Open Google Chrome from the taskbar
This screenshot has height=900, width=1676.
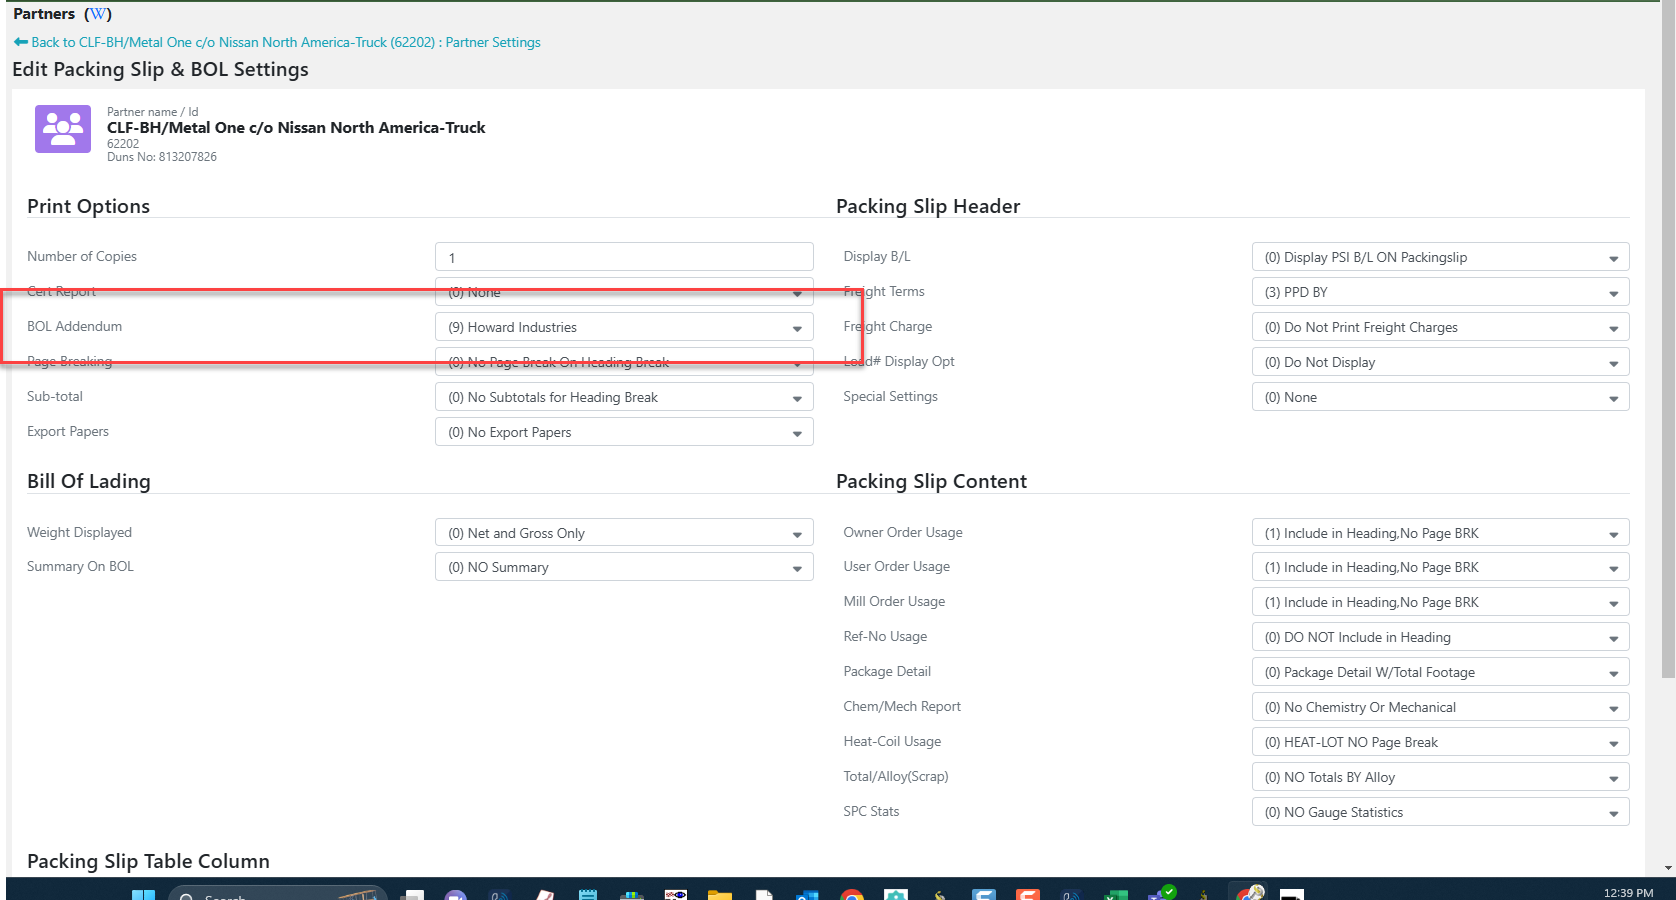[852, 895]
